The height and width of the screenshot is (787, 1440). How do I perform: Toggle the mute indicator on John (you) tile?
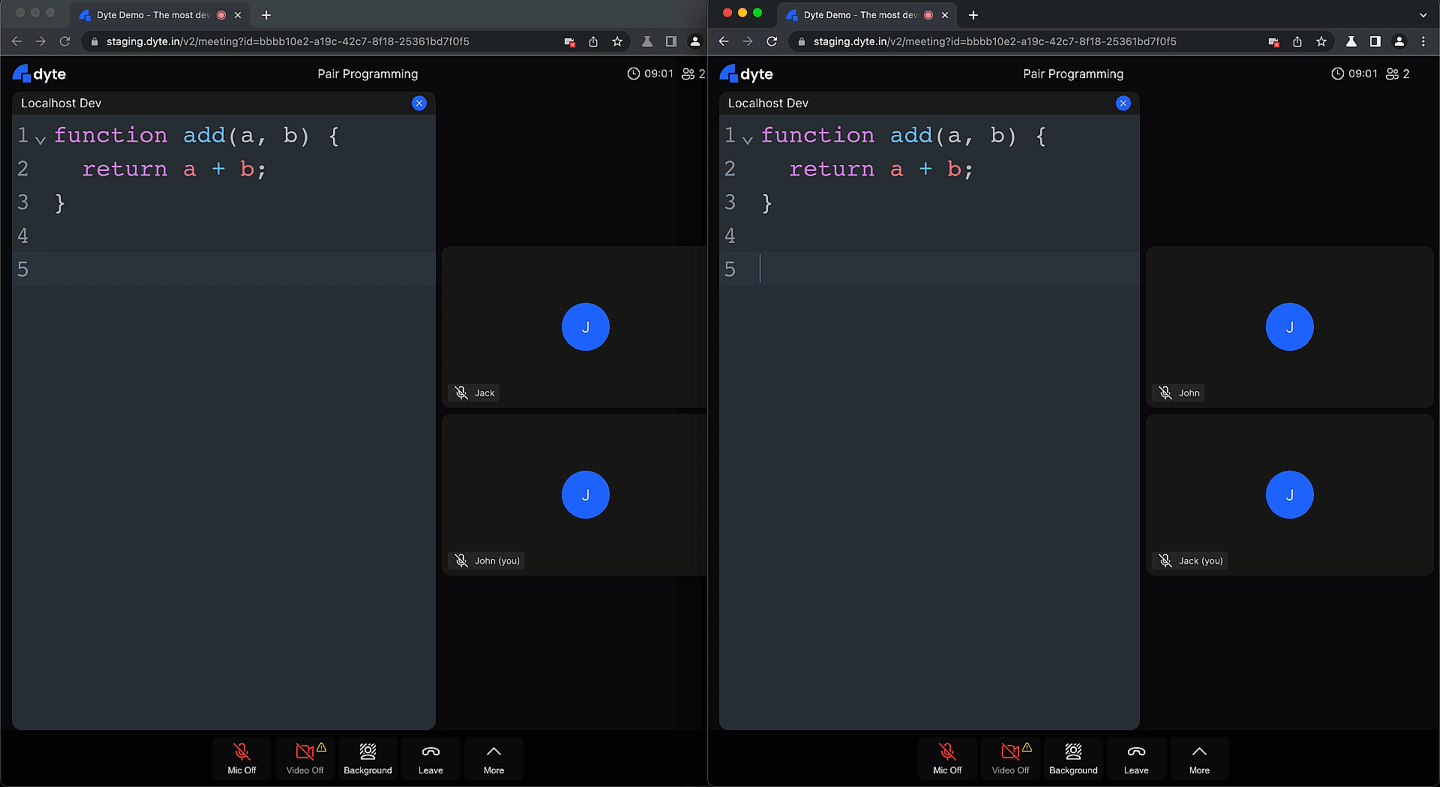(459, 560)
